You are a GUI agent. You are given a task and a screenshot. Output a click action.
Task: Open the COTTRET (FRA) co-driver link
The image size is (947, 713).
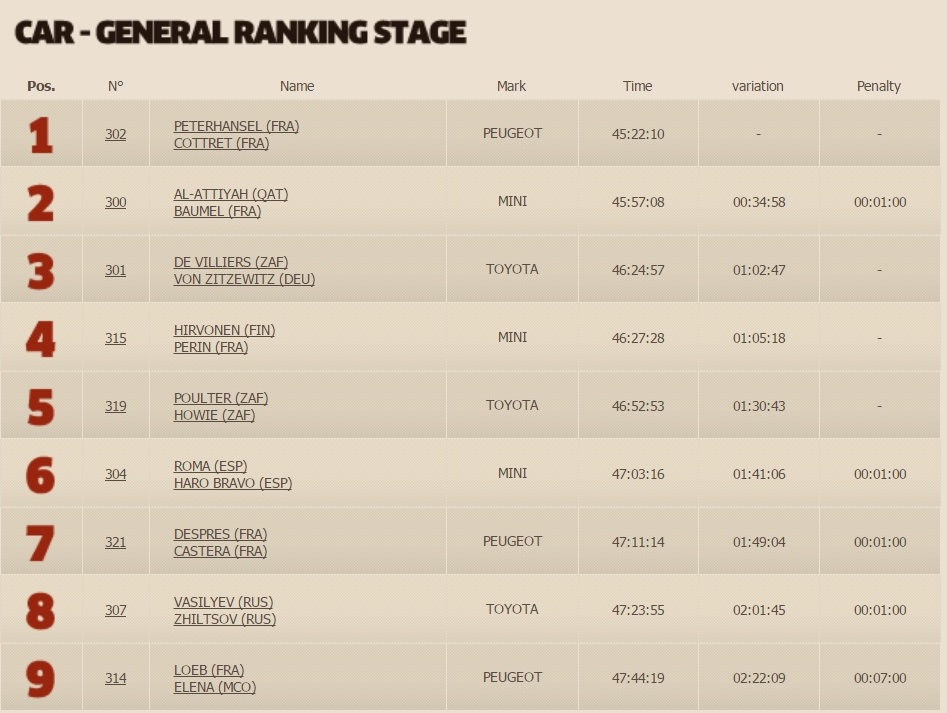[x=221, y=143]
